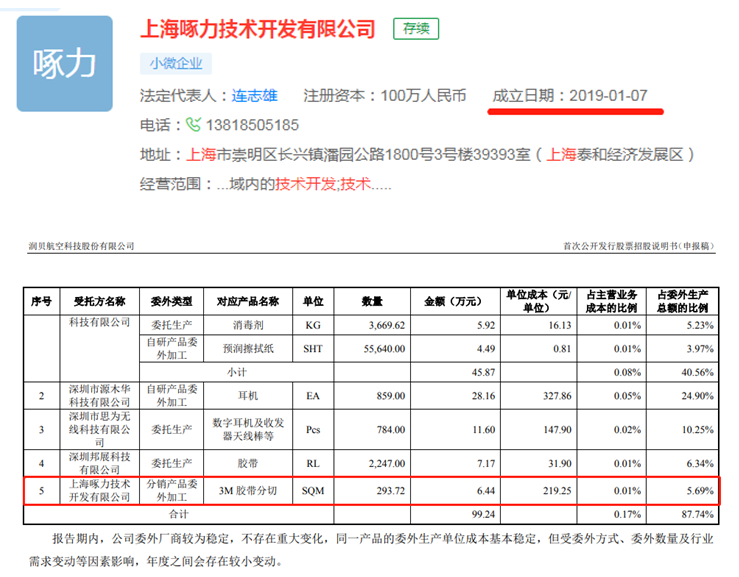Click cell 消毒剂 in product column

coord(248,325)
